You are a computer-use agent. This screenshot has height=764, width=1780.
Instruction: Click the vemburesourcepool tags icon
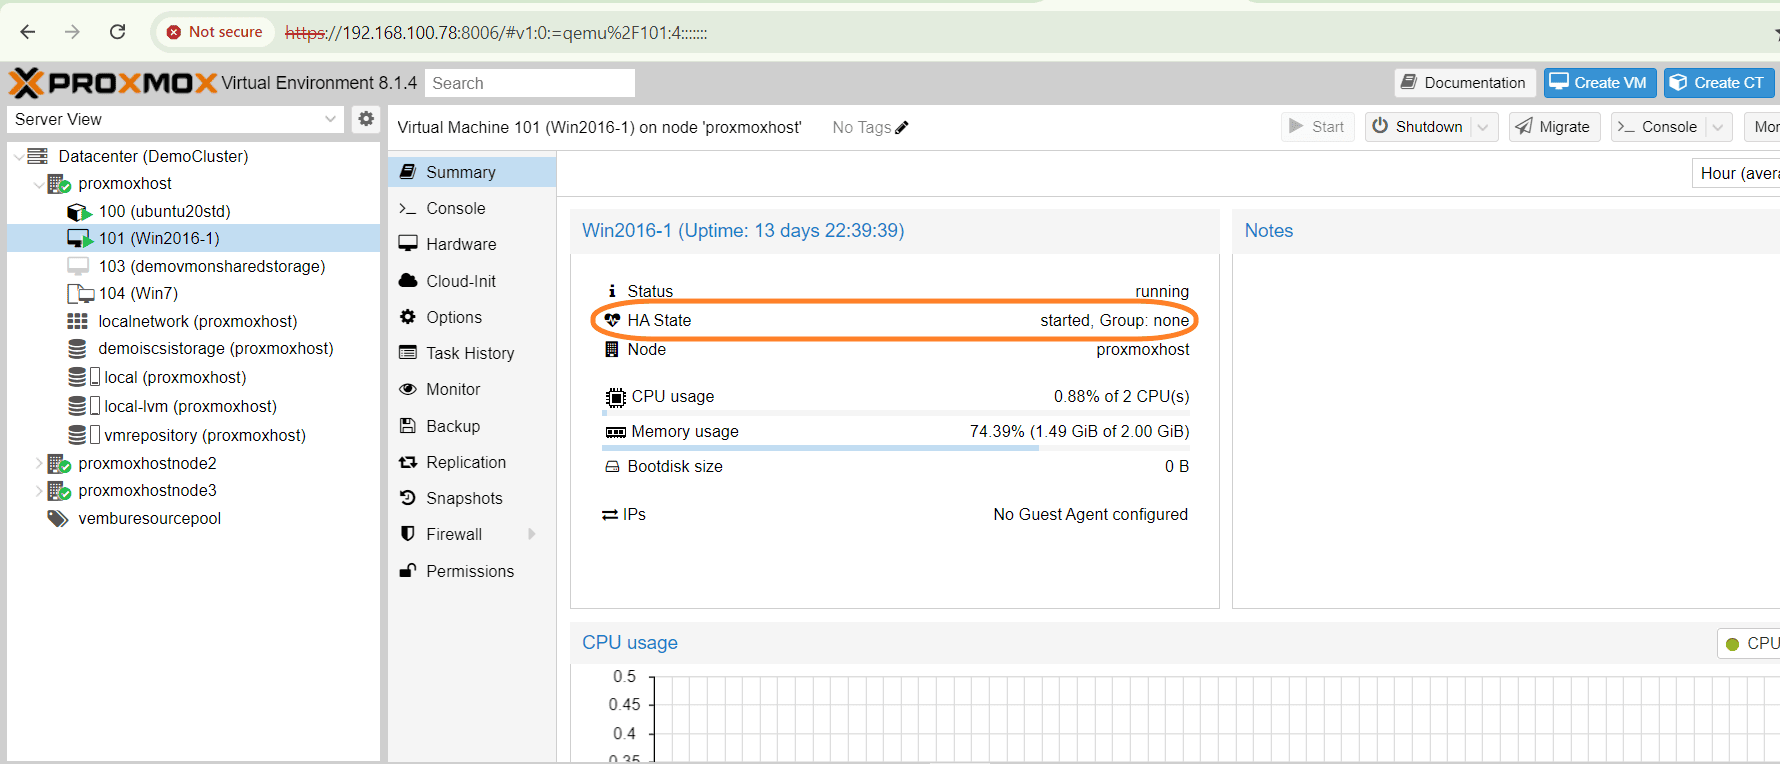[x=57, y=518]
